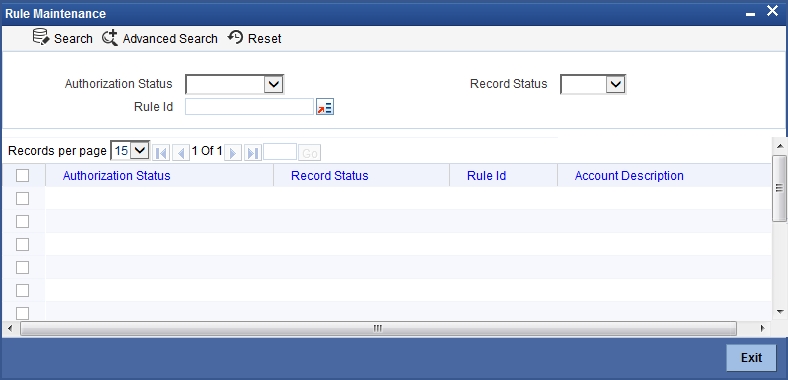Click the horizontal scrollbar right arrow

(x=762, y=329)
